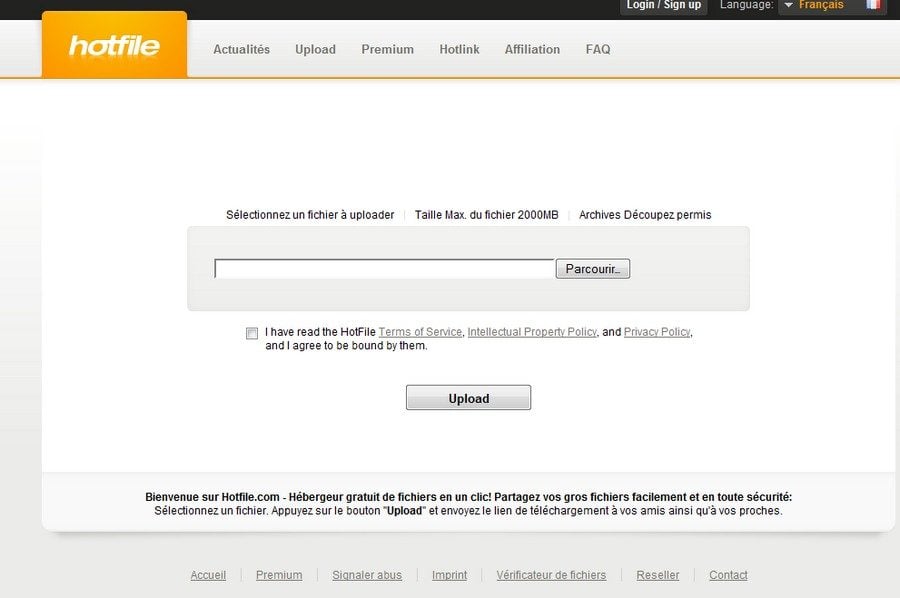Click the file path input field
The image size is (900, 598).
pos(384,269)
